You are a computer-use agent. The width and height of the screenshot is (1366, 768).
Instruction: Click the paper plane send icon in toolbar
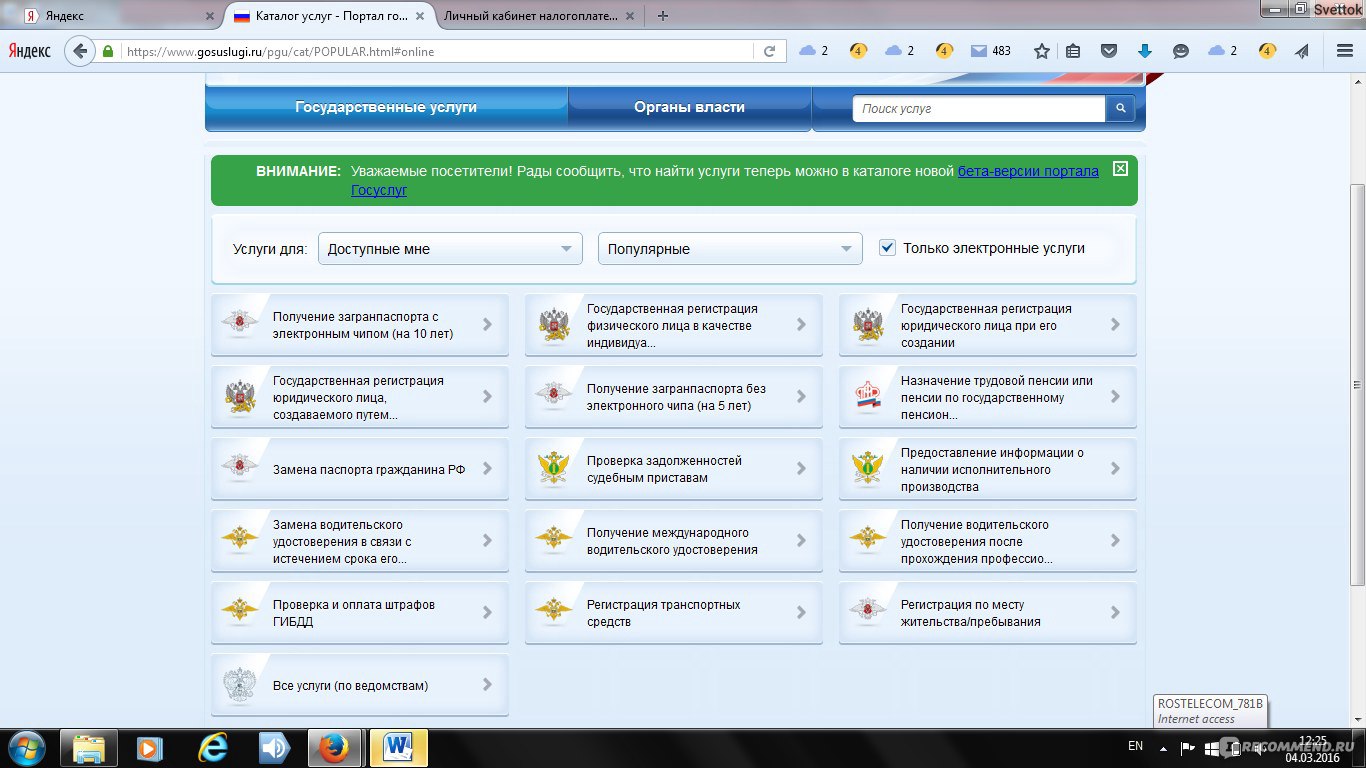coord(1301,51)
